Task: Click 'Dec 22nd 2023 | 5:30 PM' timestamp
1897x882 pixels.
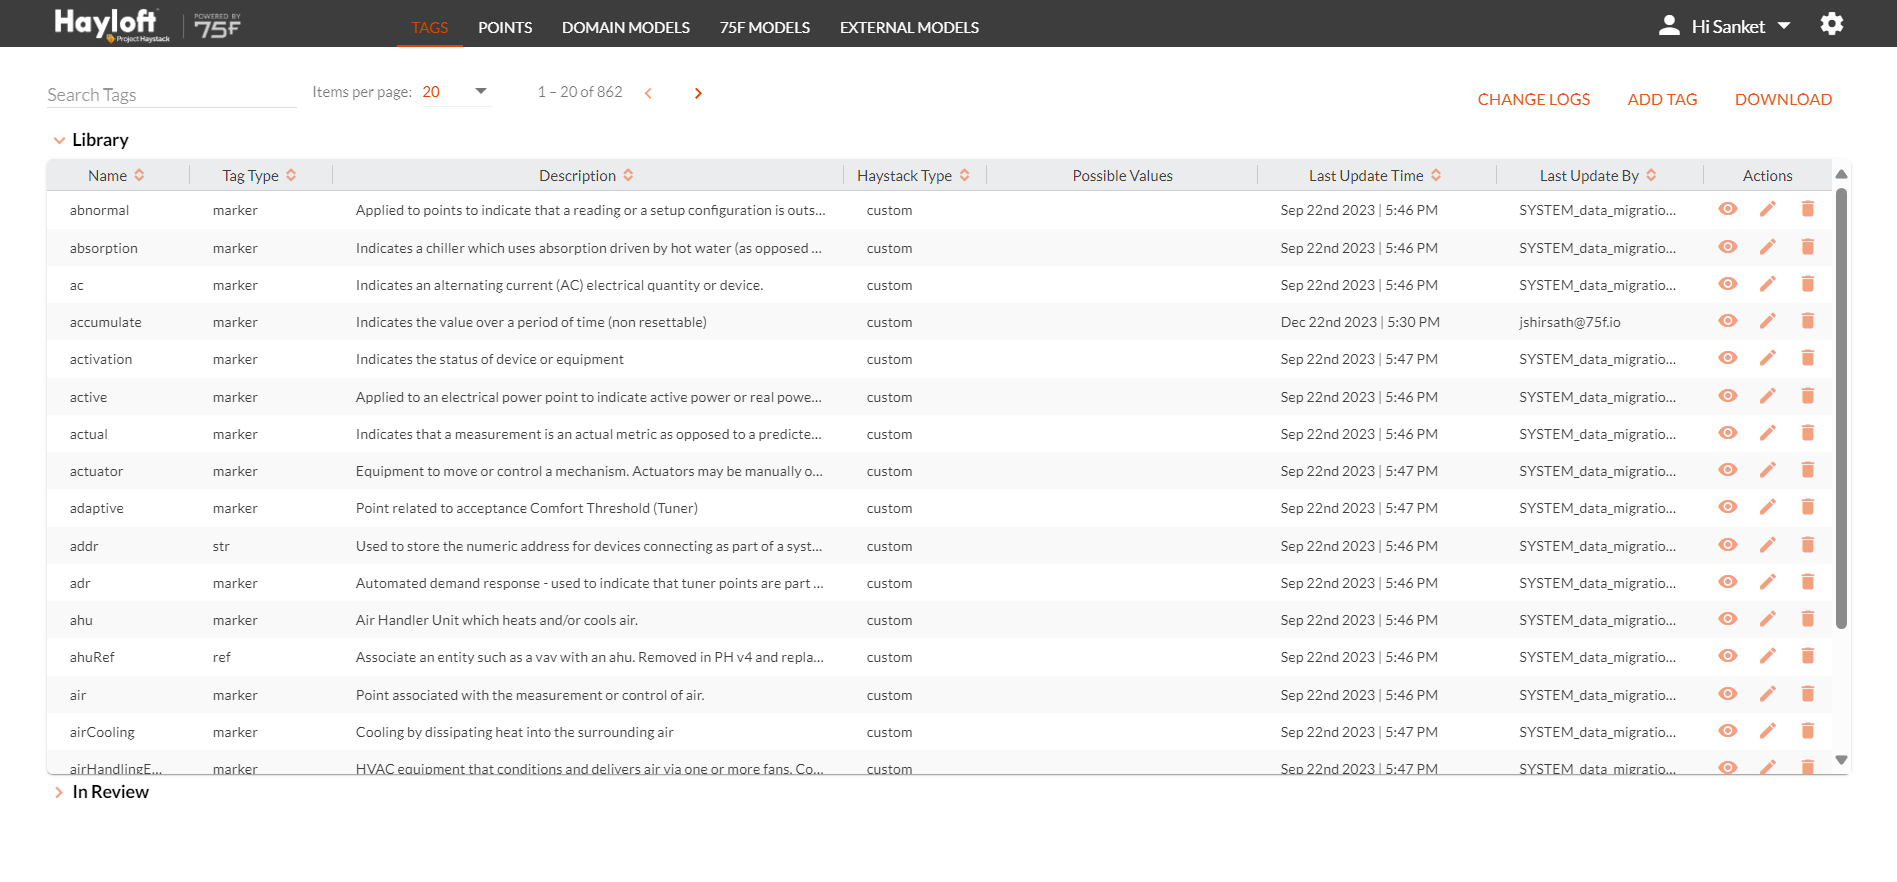Action: click(x=1360, y=322)
